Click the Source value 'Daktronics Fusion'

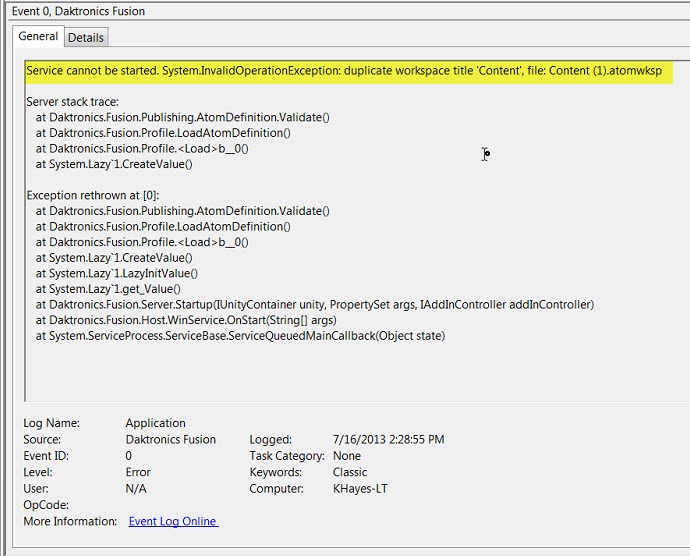pyautogui.click(x=171, y=440)
